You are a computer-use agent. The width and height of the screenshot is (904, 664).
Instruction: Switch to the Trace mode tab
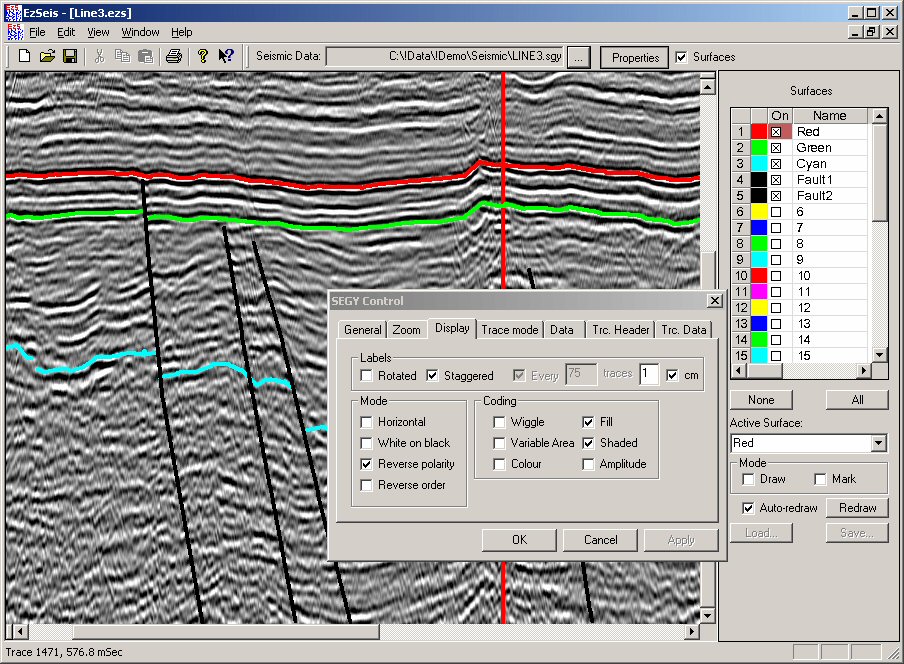point(510,330)
